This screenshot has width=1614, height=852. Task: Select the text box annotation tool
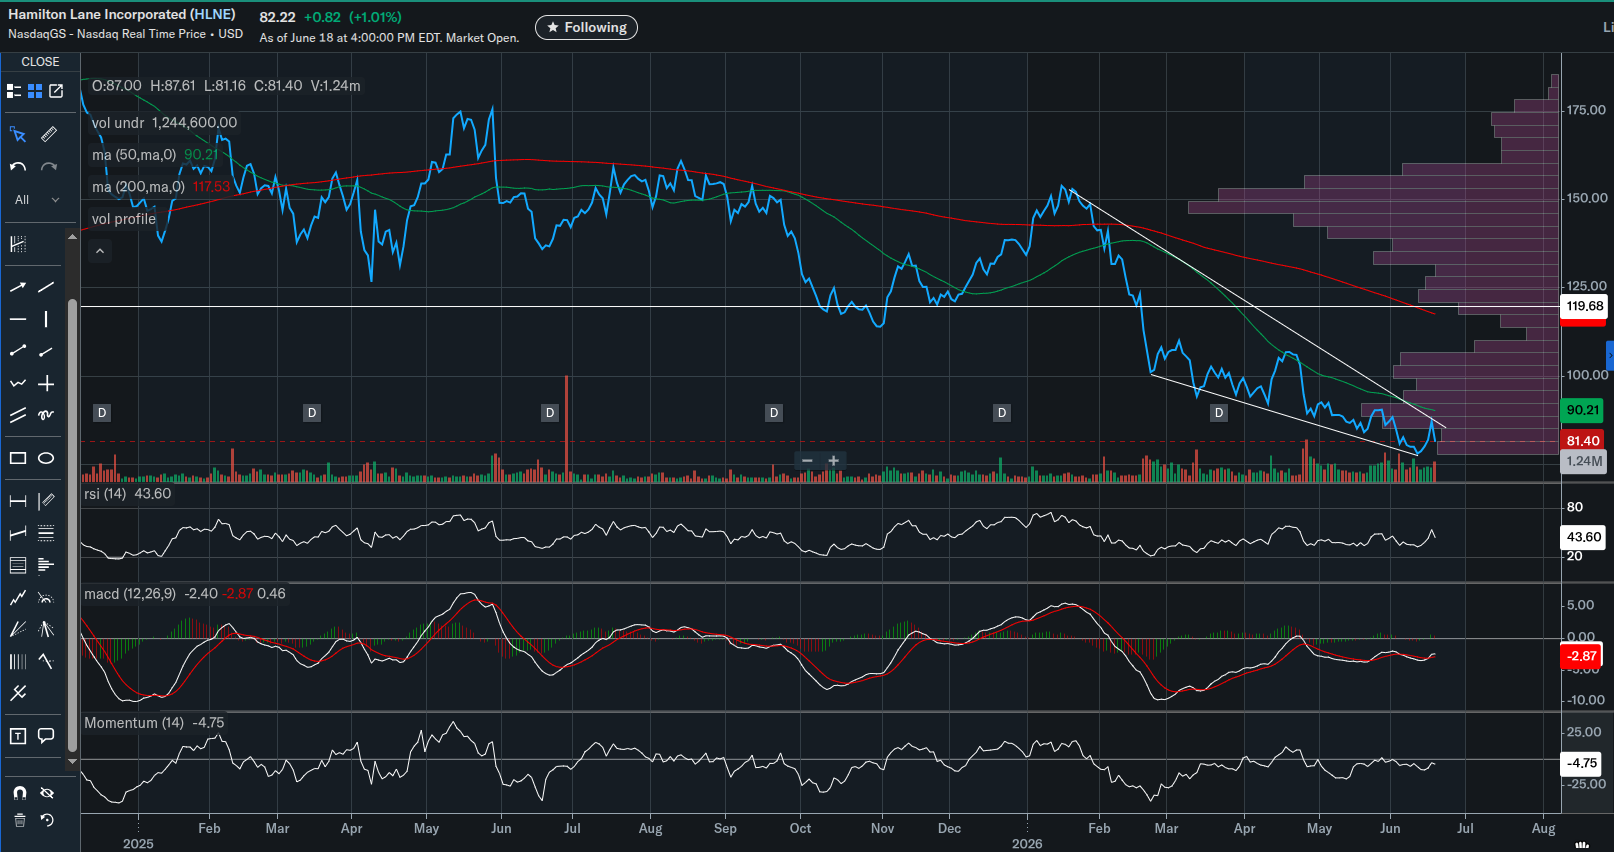[17, 736]
